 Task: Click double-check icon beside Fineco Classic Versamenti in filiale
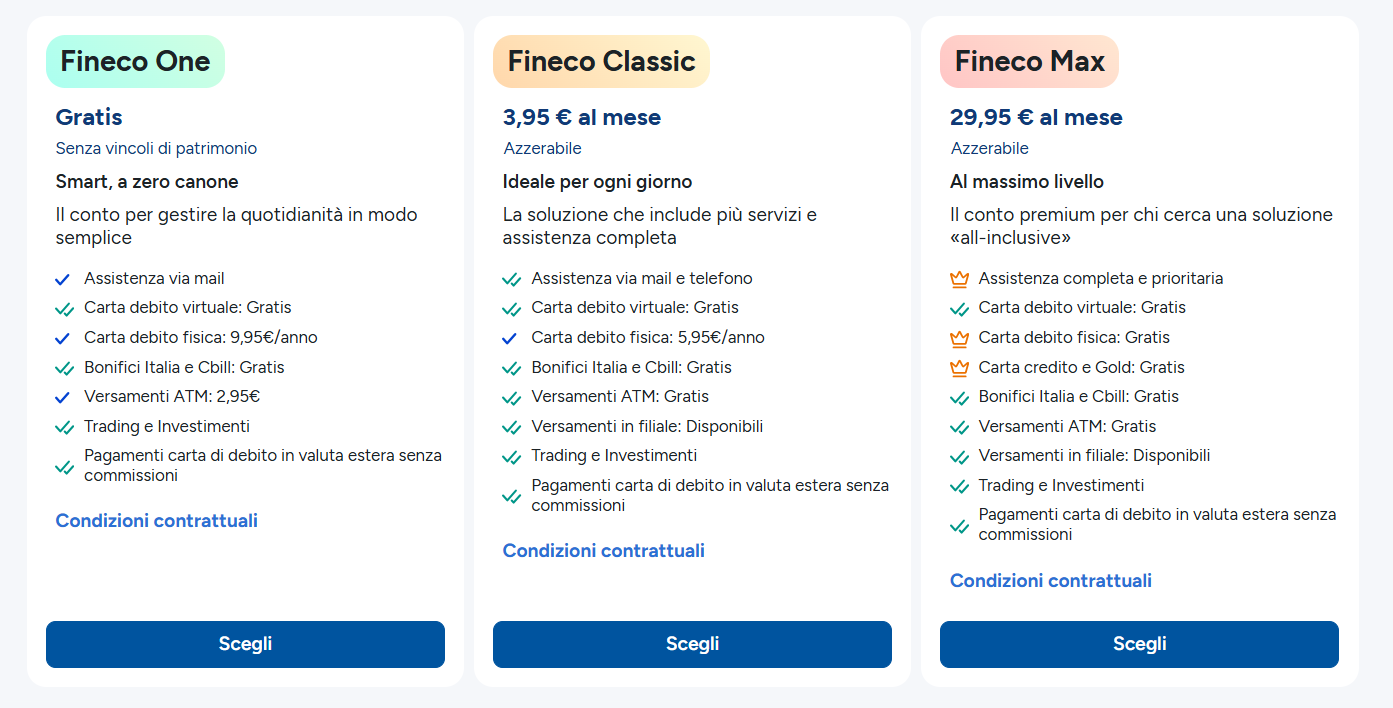(x=512, y=427)
